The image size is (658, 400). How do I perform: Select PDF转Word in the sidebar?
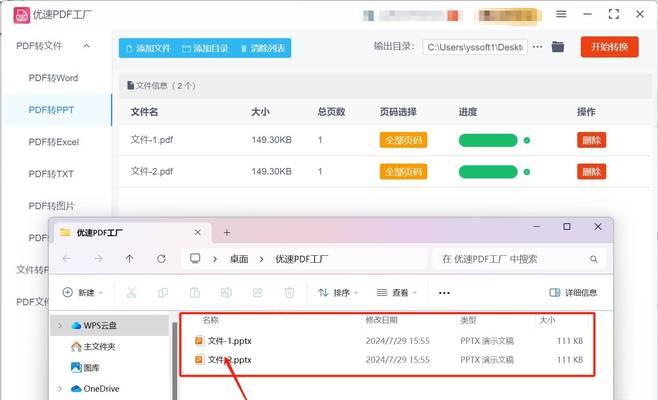click(53, 78)
